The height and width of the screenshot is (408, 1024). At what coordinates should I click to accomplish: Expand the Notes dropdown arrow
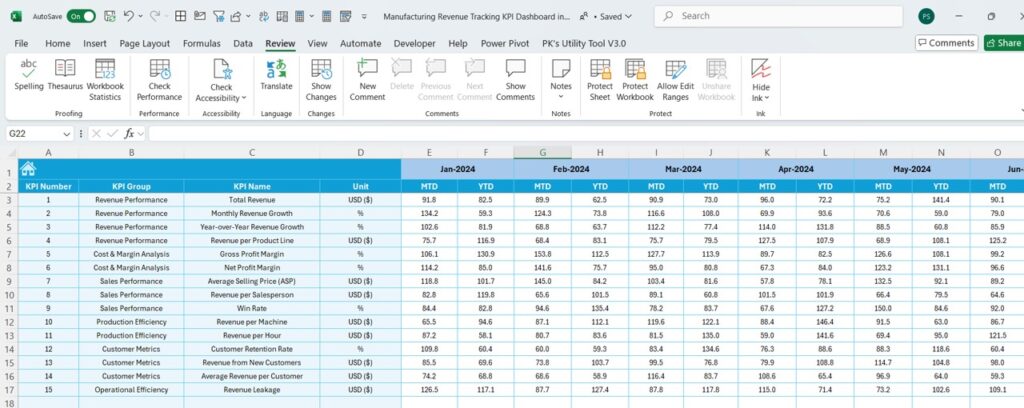pyautogui.click(x=561, y=97)
